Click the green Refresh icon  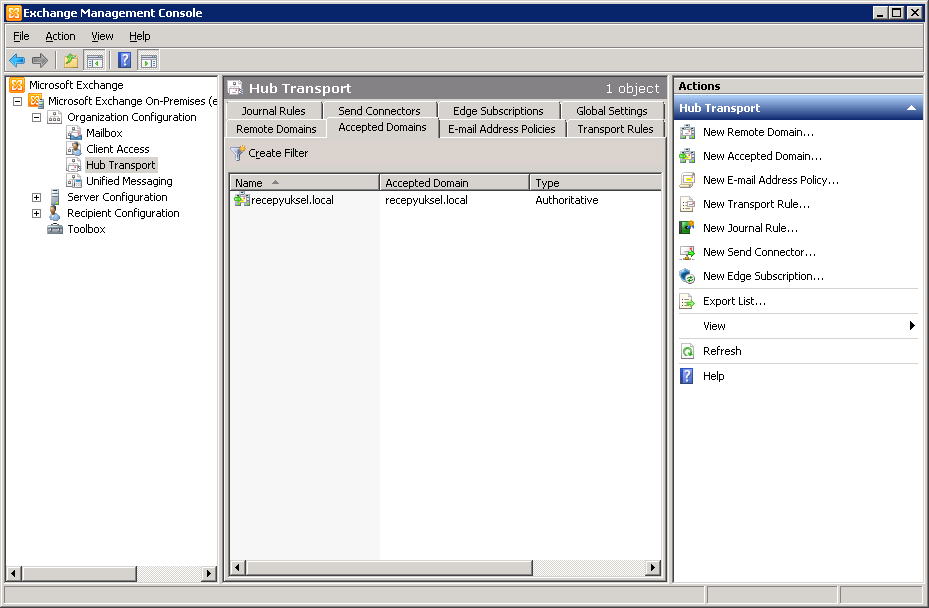pos(687,351)
